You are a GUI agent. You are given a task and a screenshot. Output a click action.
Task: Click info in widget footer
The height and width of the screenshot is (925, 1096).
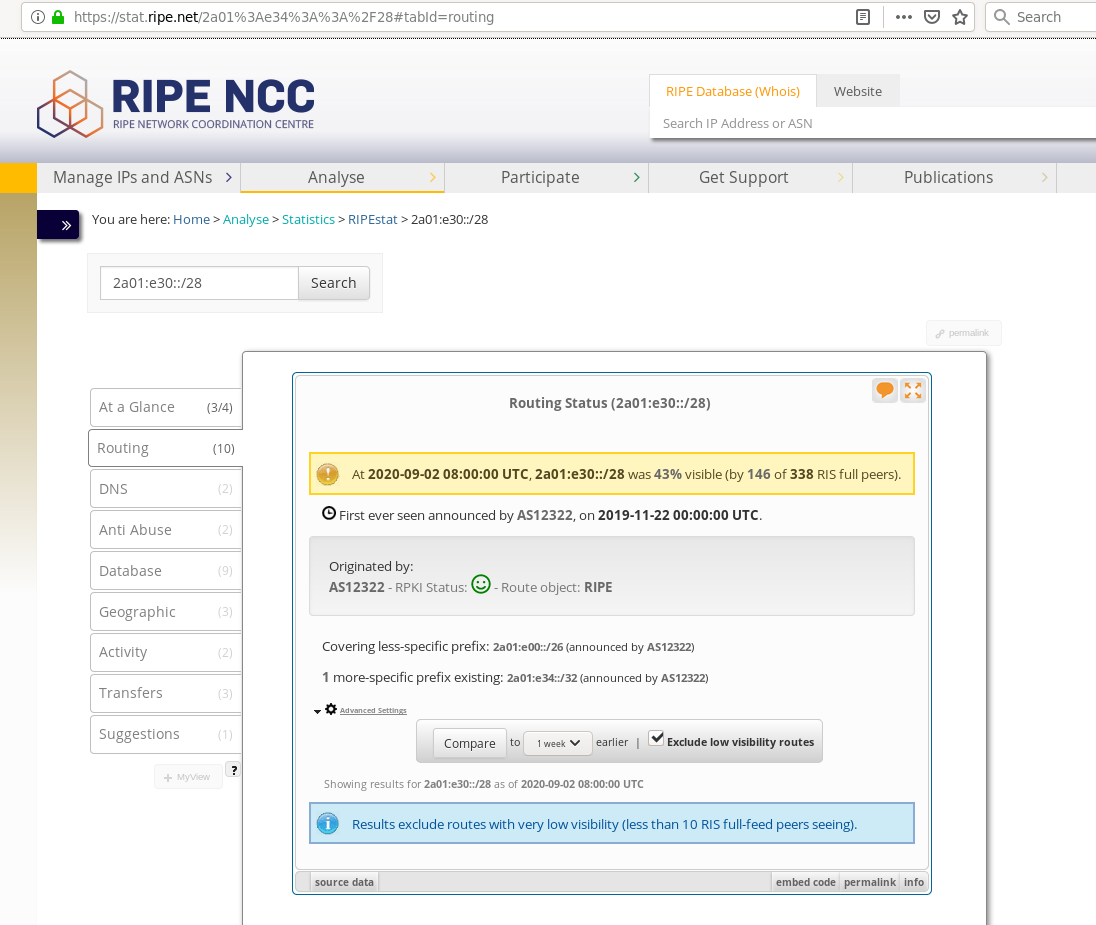click(914, 882)
